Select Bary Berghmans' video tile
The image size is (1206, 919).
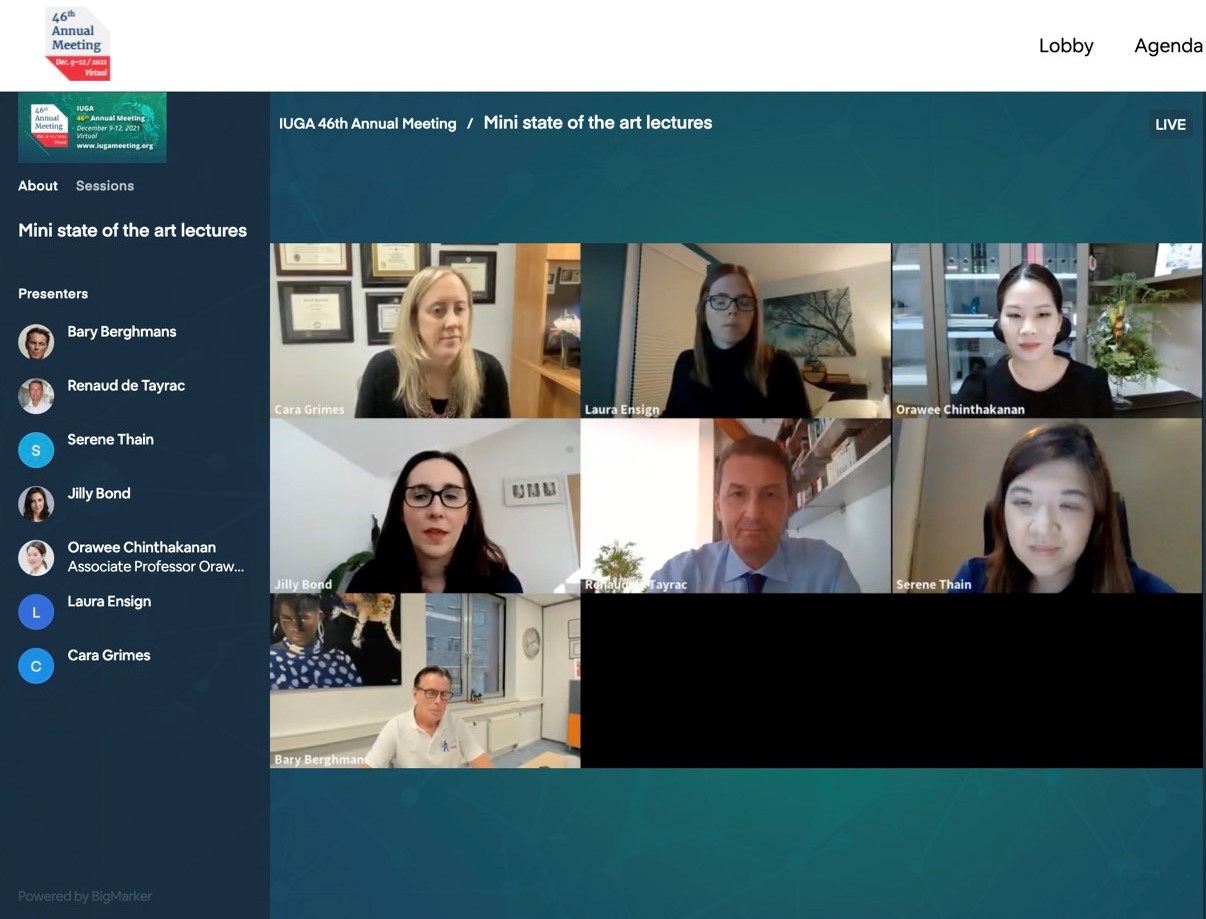[x=425, y=681]
